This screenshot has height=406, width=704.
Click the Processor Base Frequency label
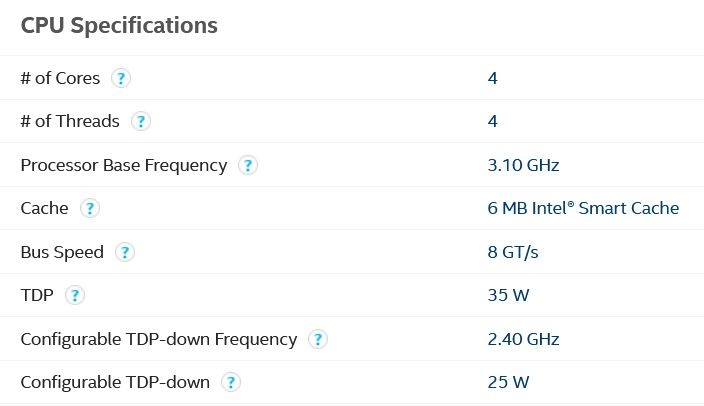pos(124,165)
